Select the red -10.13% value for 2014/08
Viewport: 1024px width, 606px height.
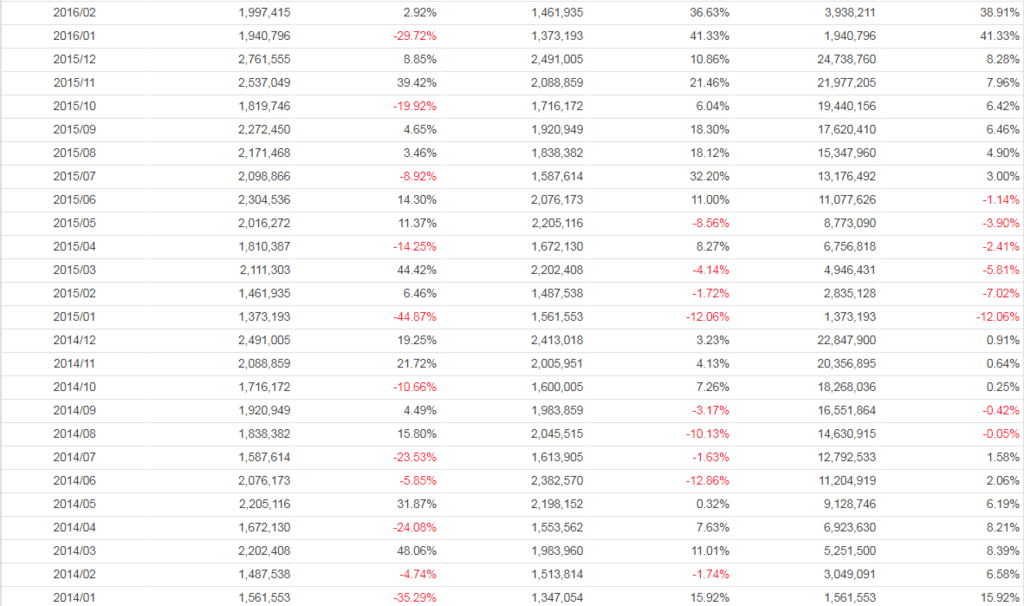click(706, 434)
